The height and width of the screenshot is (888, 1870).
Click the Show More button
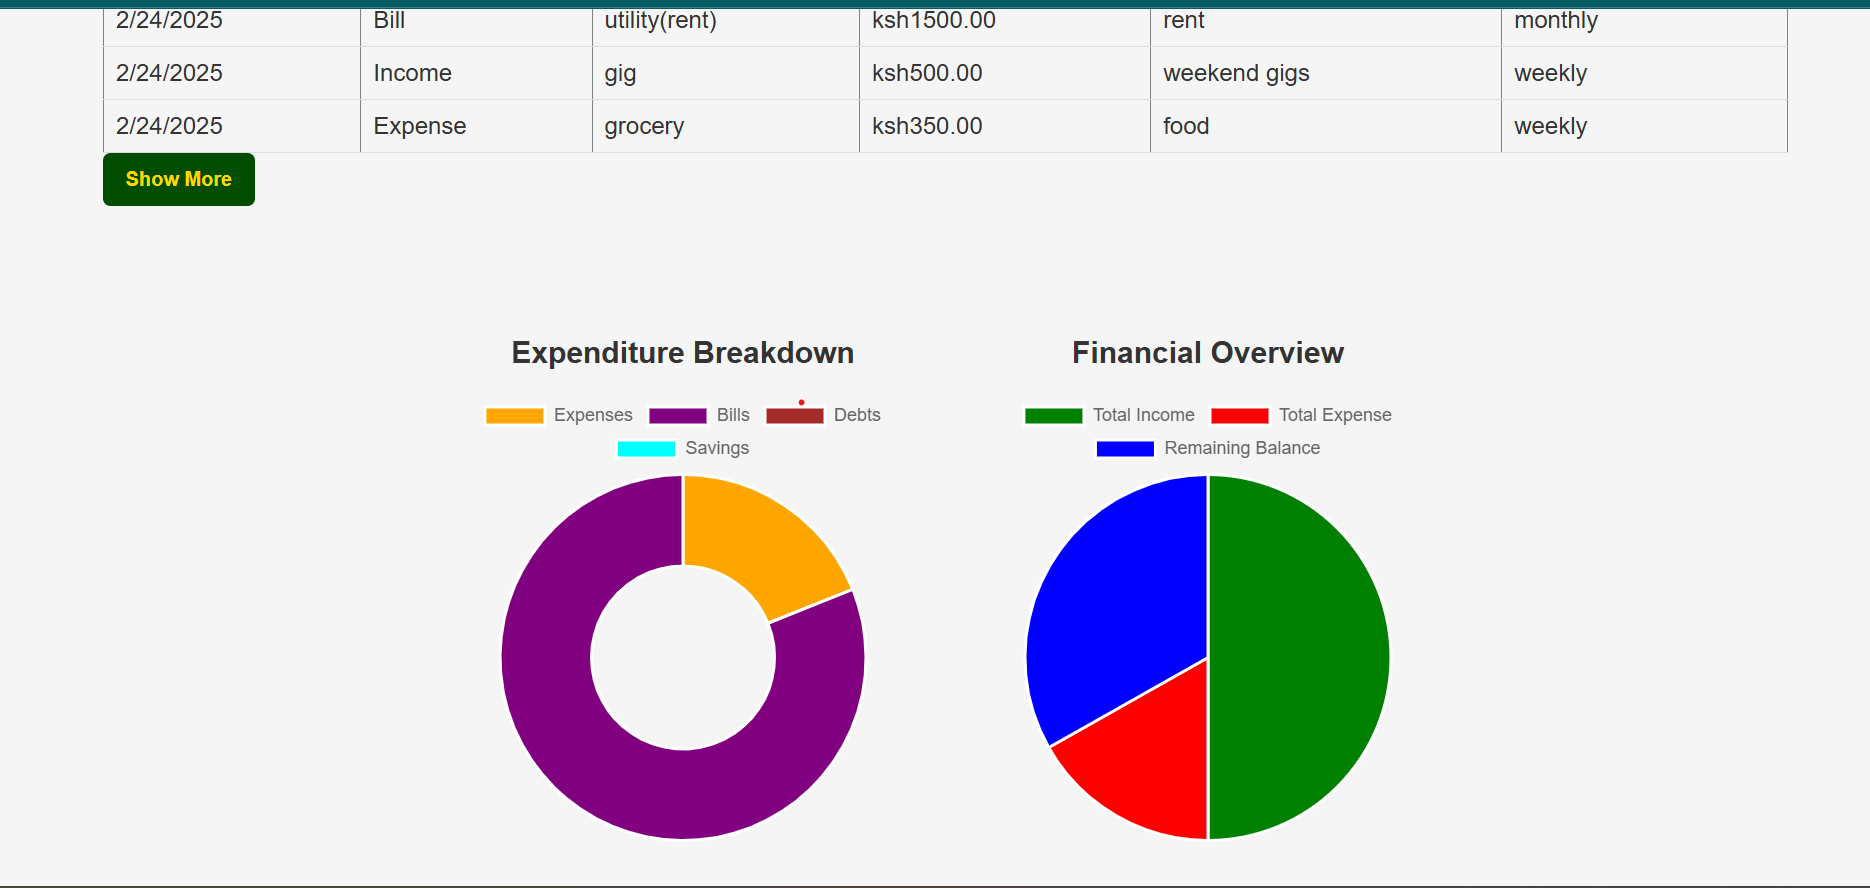179,179
